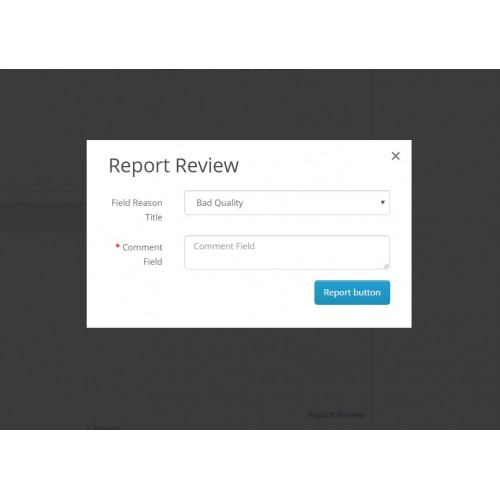Click the Report Review dialog heading
500x500 pixels.
(174, 165)
